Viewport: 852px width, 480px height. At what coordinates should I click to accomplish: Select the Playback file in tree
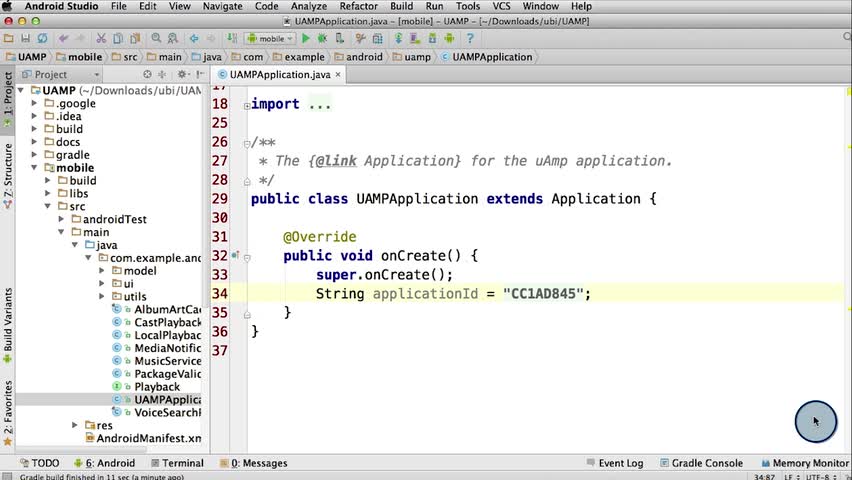[157, 387]
